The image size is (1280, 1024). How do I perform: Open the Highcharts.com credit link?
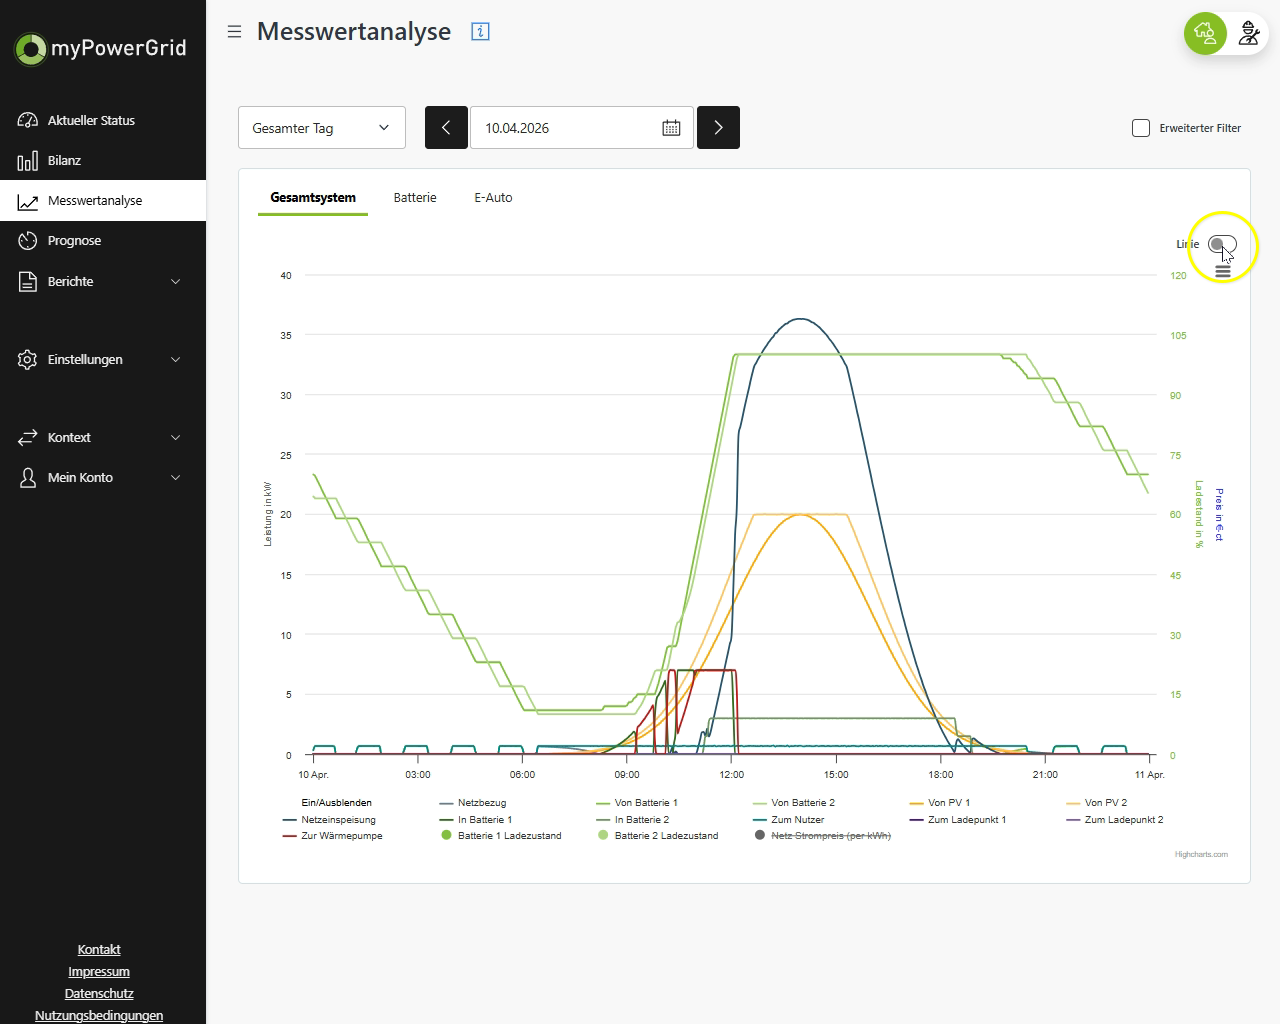pyautogui.click(x=1201, y=855)
